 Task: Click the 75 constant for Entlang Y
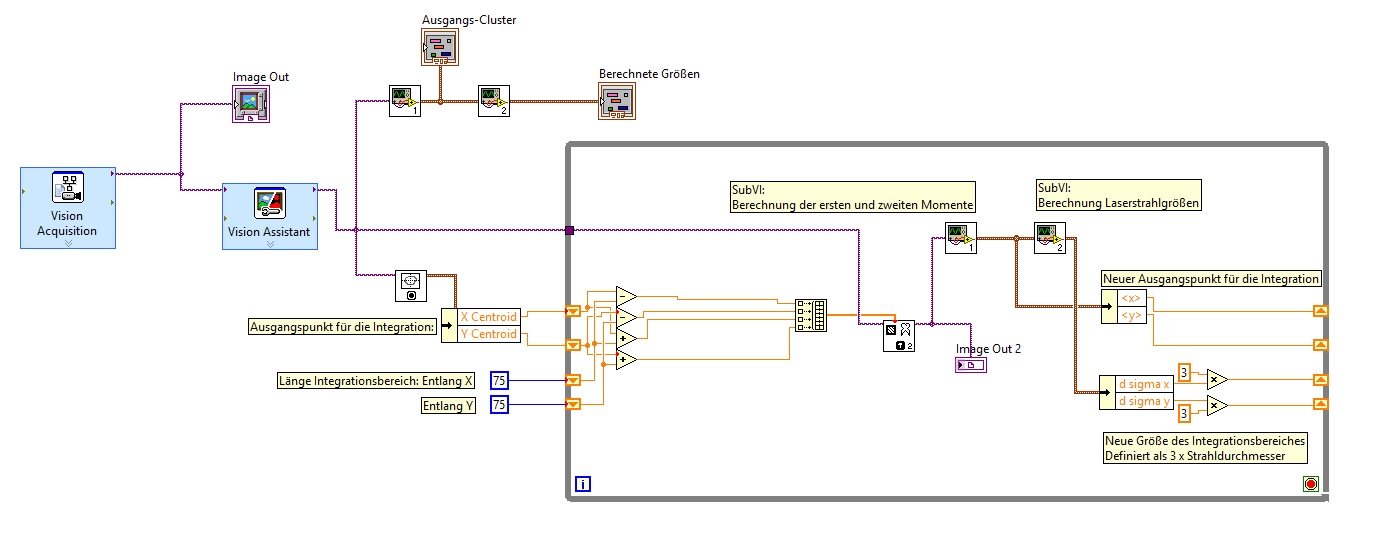pos(500,404)
